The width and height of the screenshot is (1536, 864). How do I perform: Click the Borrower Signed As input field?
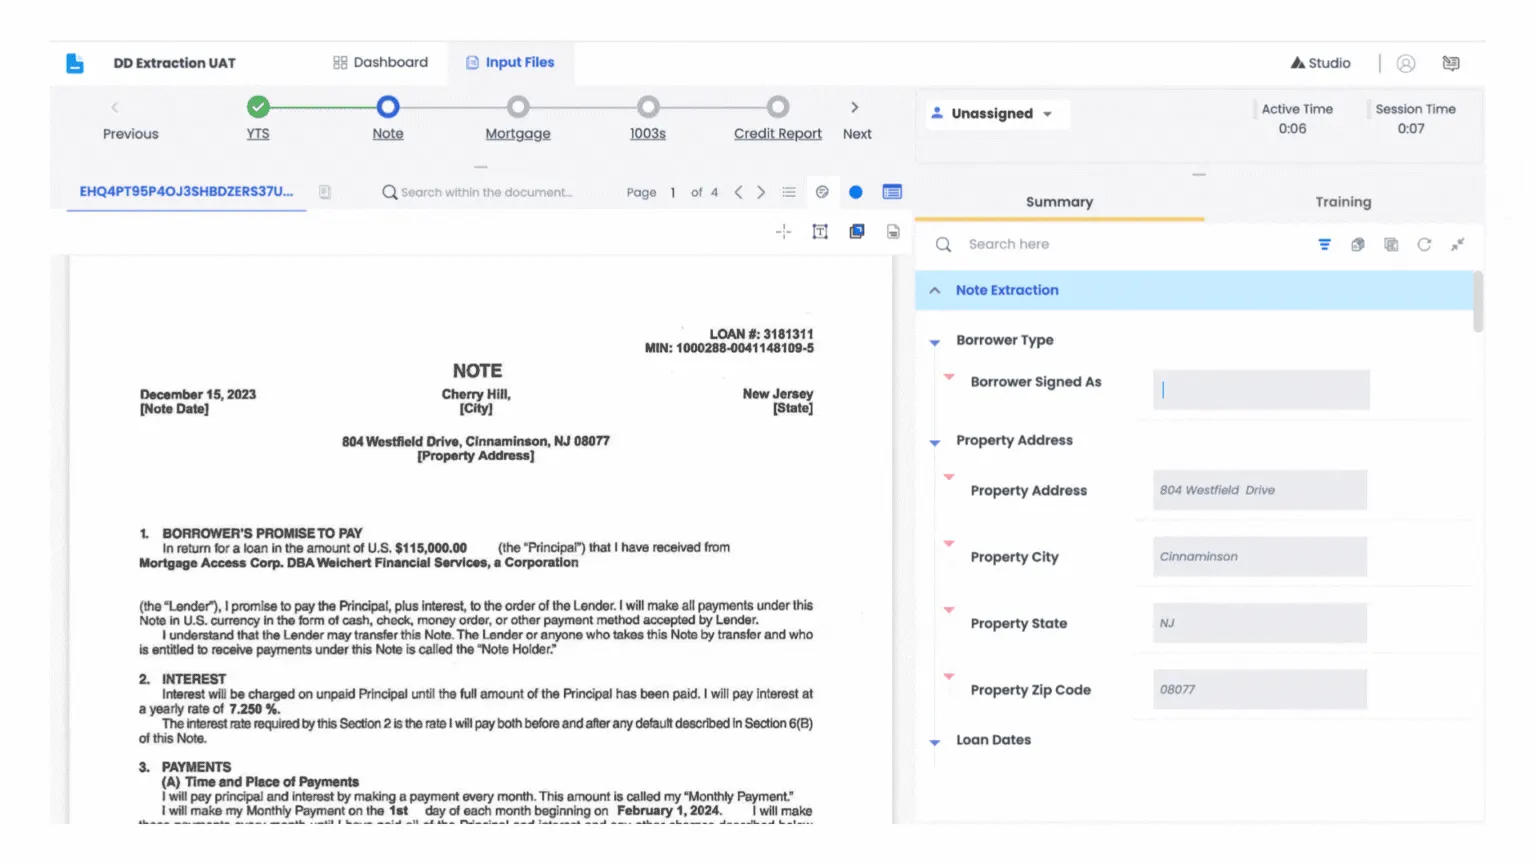tap(1261, 390)
